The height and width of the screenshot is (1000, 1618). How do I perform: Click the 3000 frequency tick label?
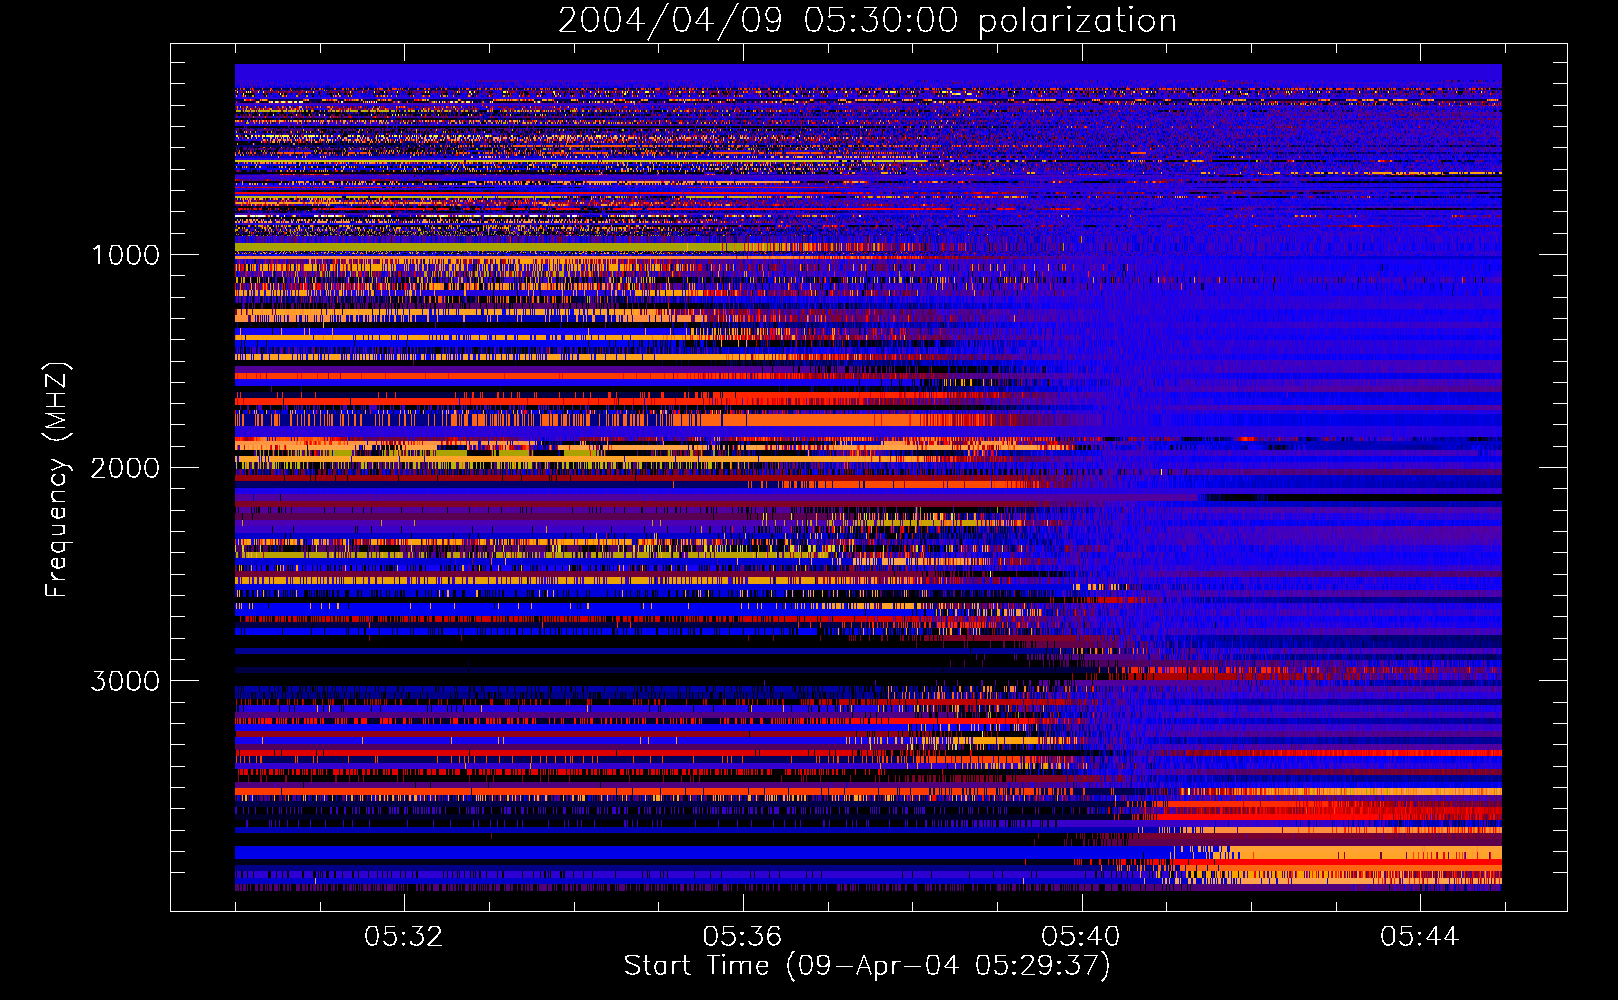(x=126, y=681)
